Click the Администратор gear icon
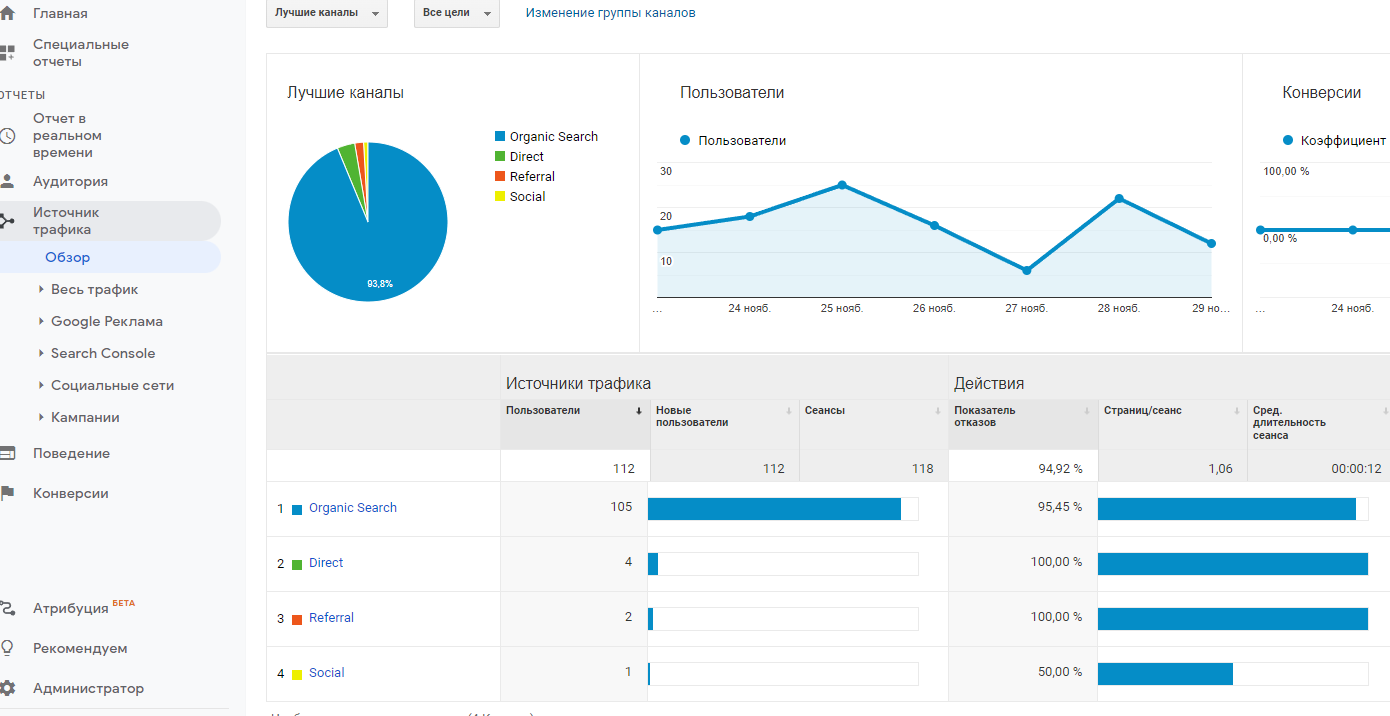1390x716 pixels. pyautogui.click(x=7, y=688)
